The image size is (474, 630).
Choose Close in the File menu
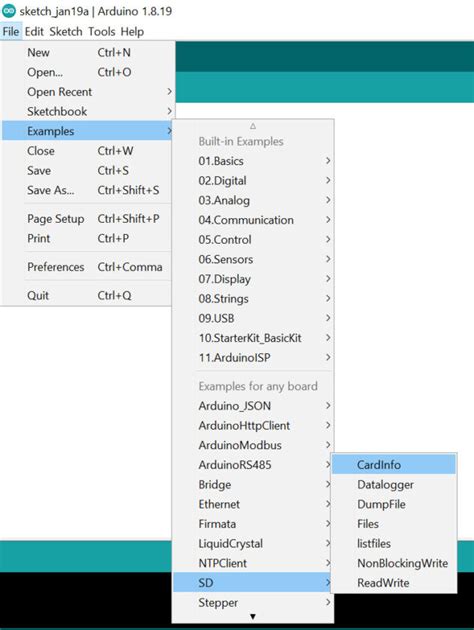[x=88, y=151]
